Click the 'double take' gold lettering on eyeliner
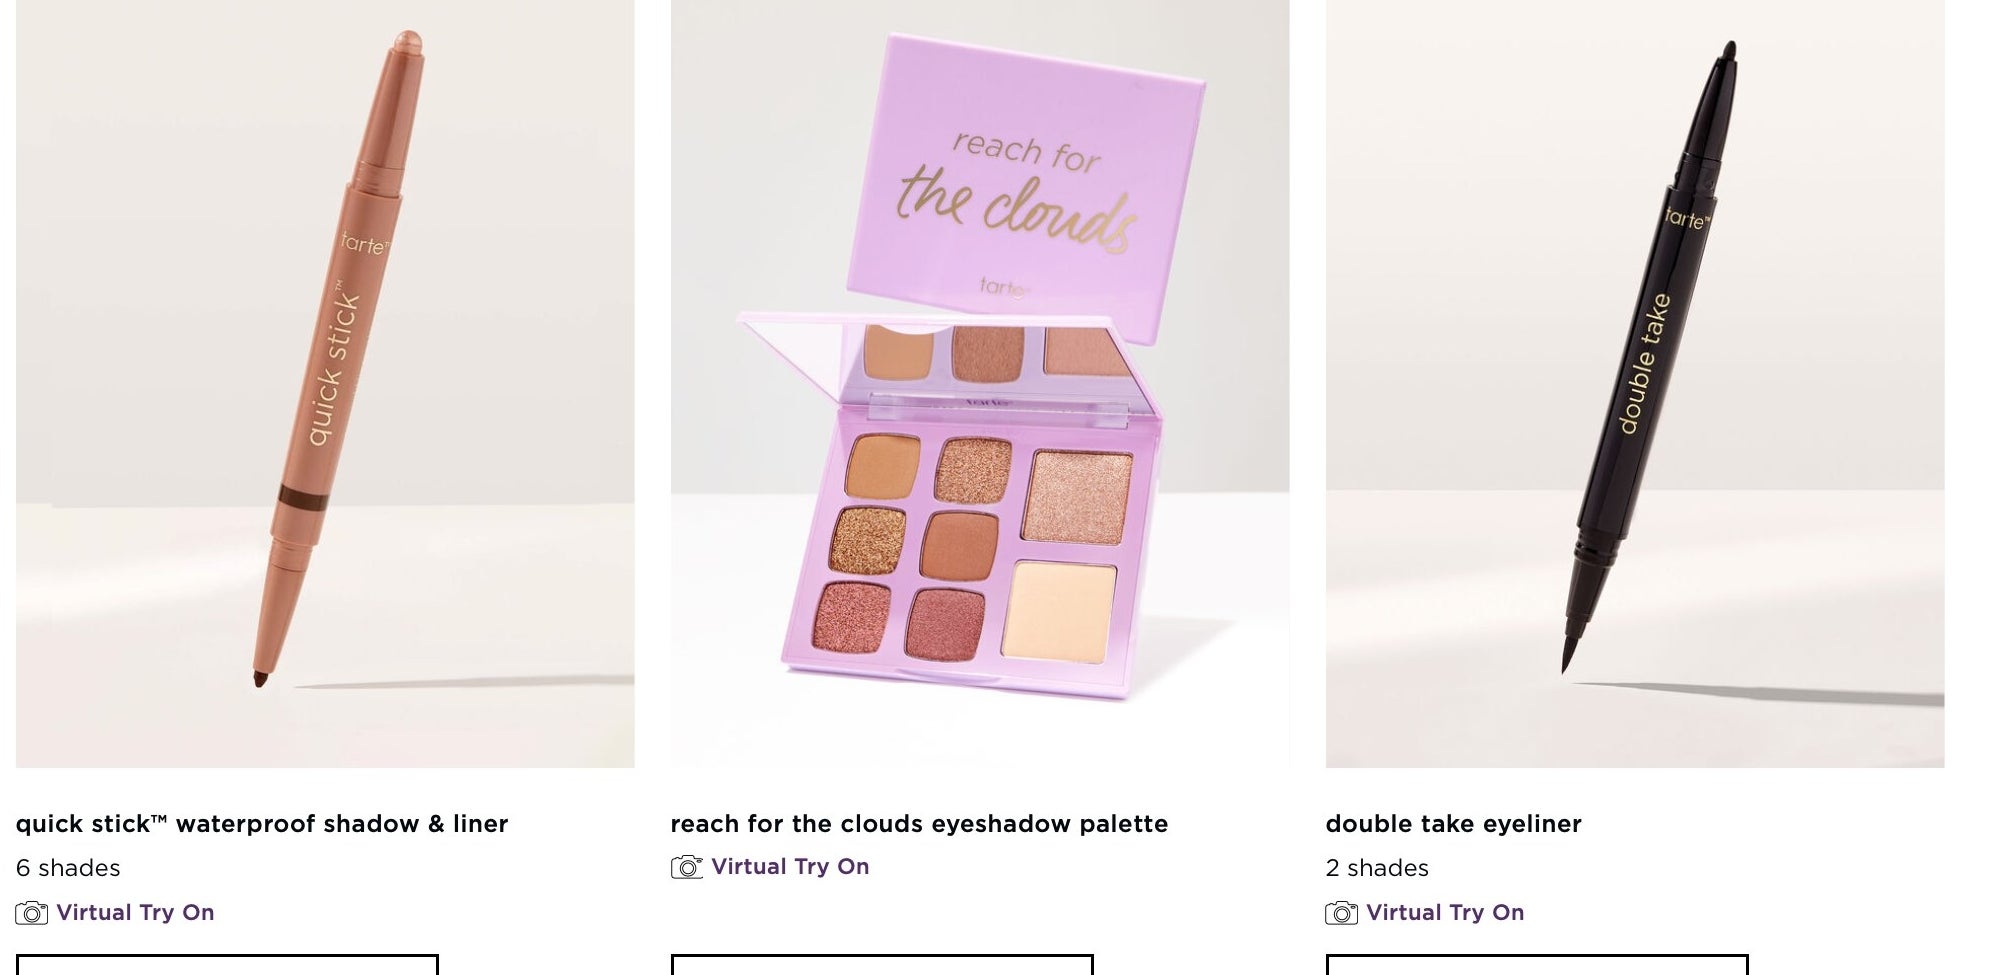Viewport: 2009px width, 975px height. 1644,364
